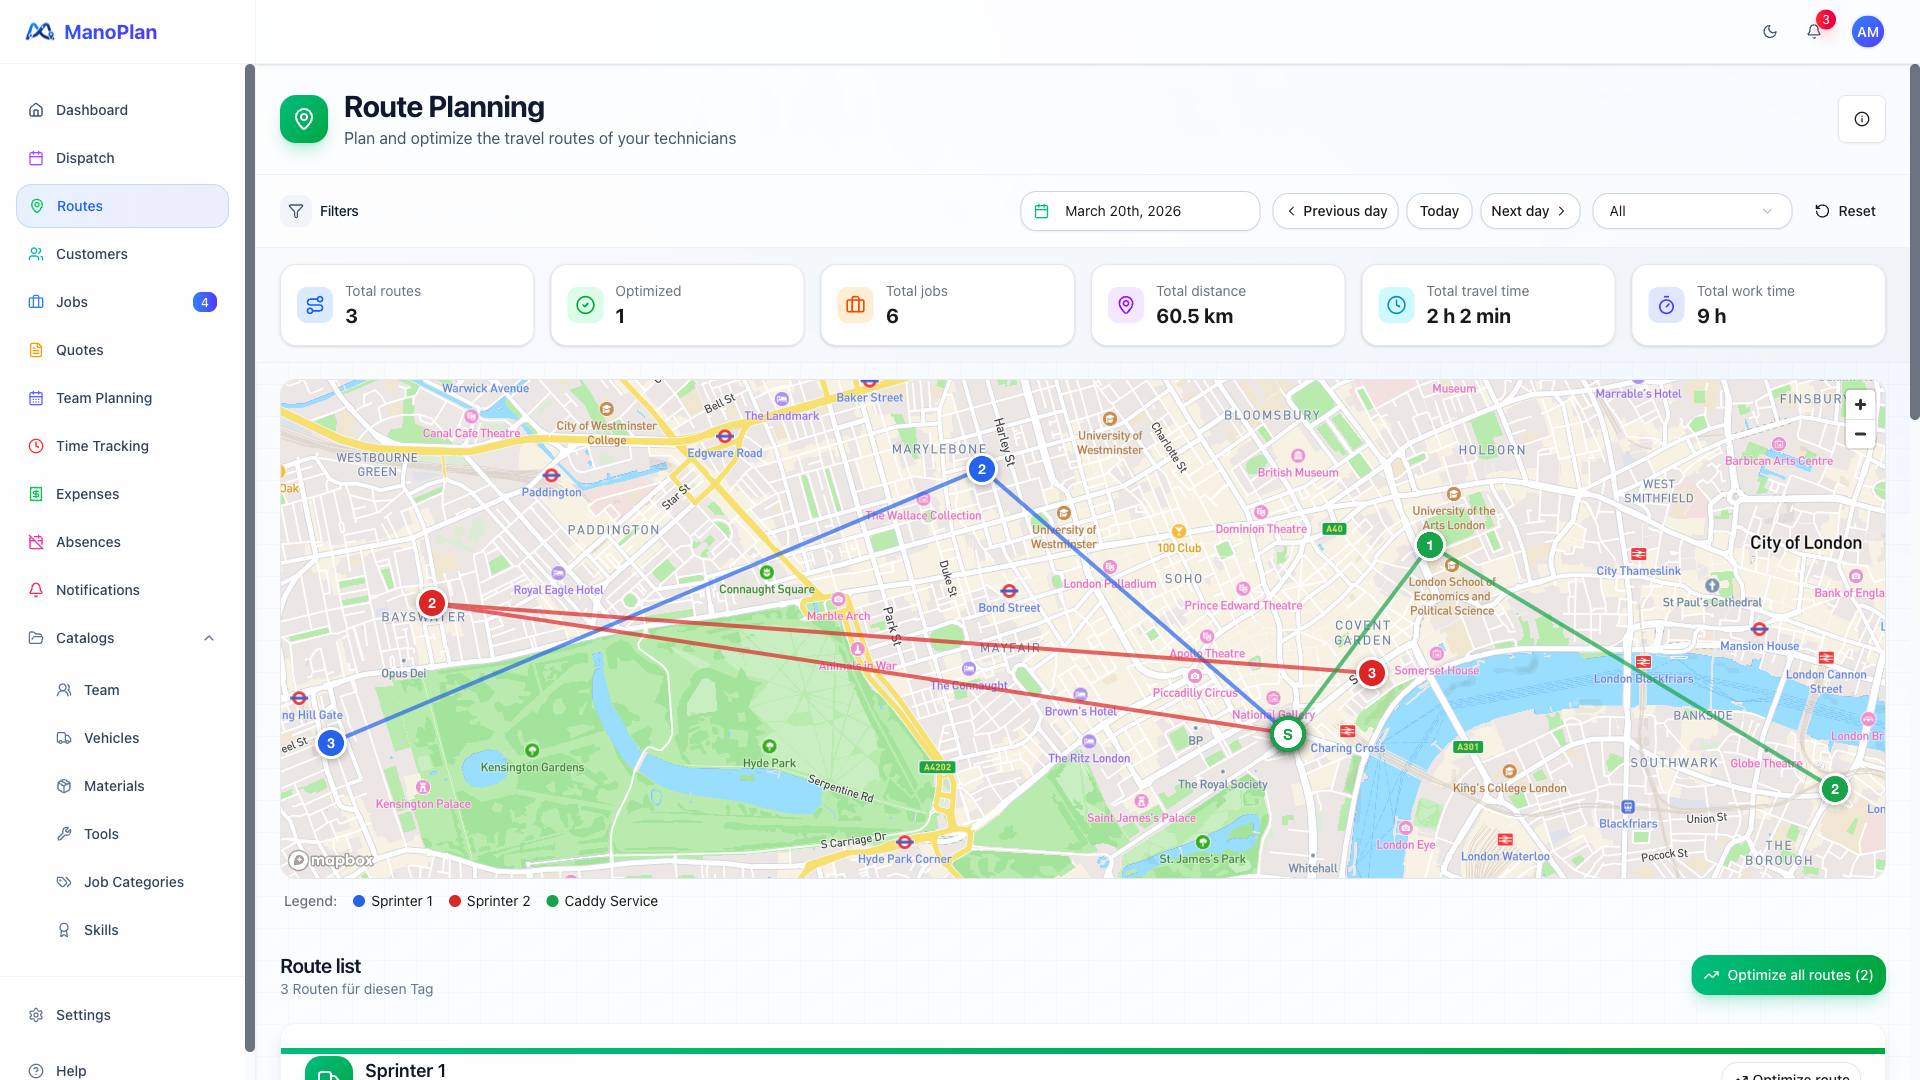1920x1080 pixels.
Task: Click the Sprinter 2 legend swatch
Action: (455, 901)
